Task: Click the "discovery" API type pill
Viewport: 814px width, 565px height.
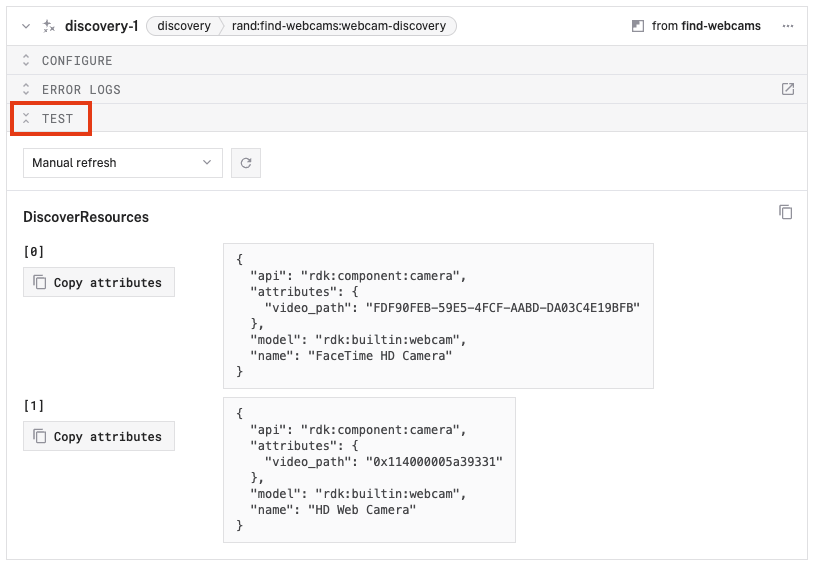Action: coord(183,26)
